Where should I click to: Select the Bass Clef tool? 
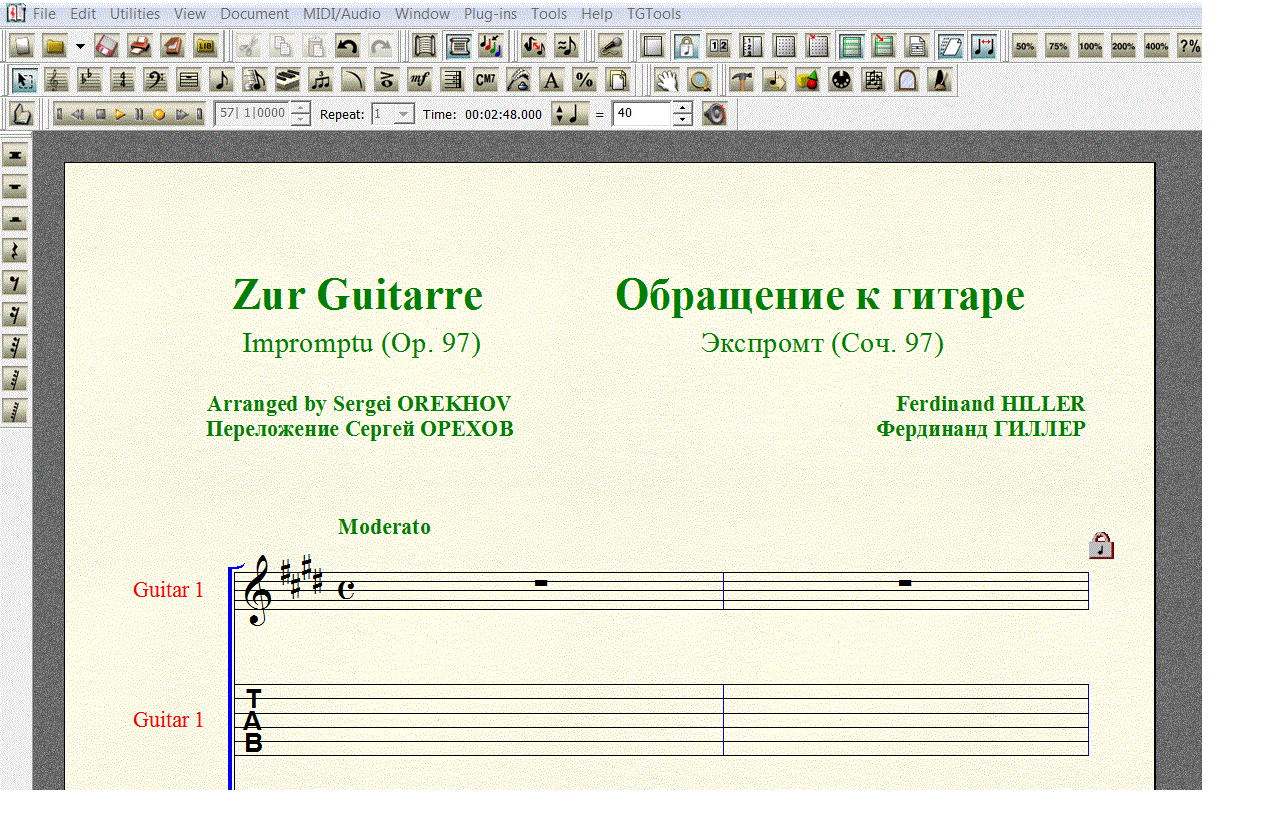click(155, 80)
